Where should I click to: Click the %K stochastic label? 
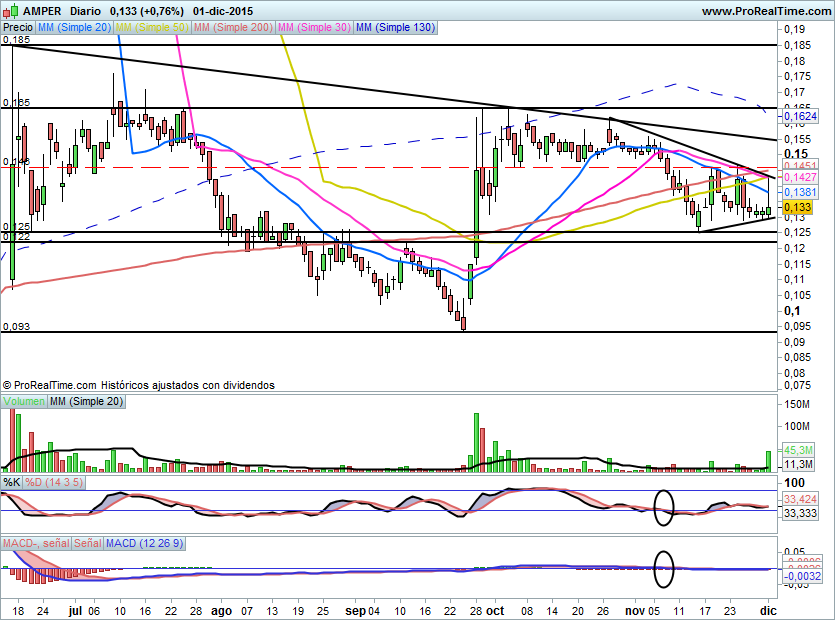(12, 482)
